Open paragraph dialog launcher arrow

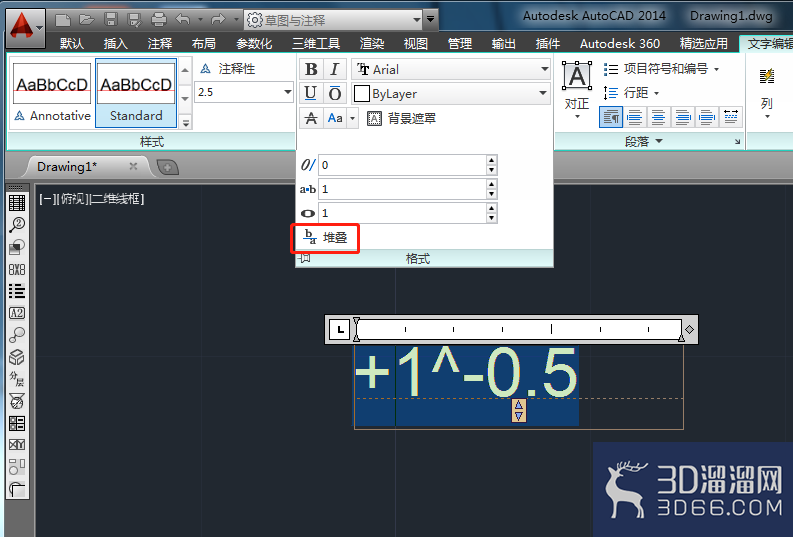[737, 142]
